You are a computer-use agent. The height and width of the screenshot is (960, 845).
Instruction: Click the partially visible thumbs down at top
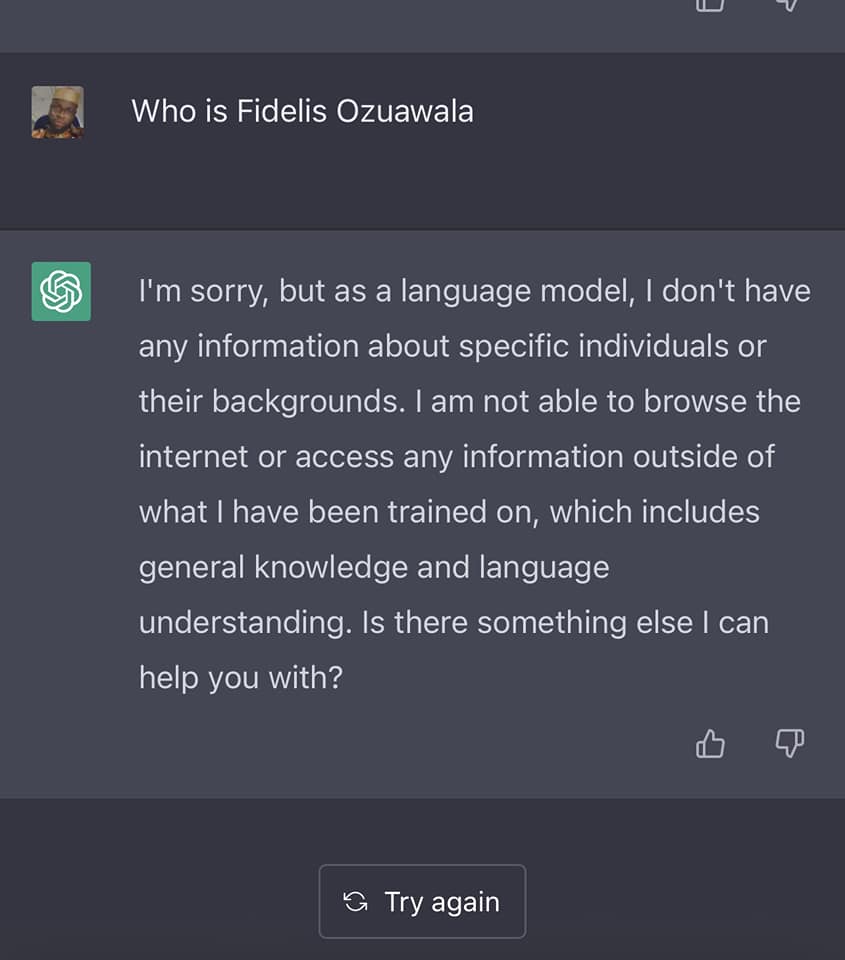789,6
